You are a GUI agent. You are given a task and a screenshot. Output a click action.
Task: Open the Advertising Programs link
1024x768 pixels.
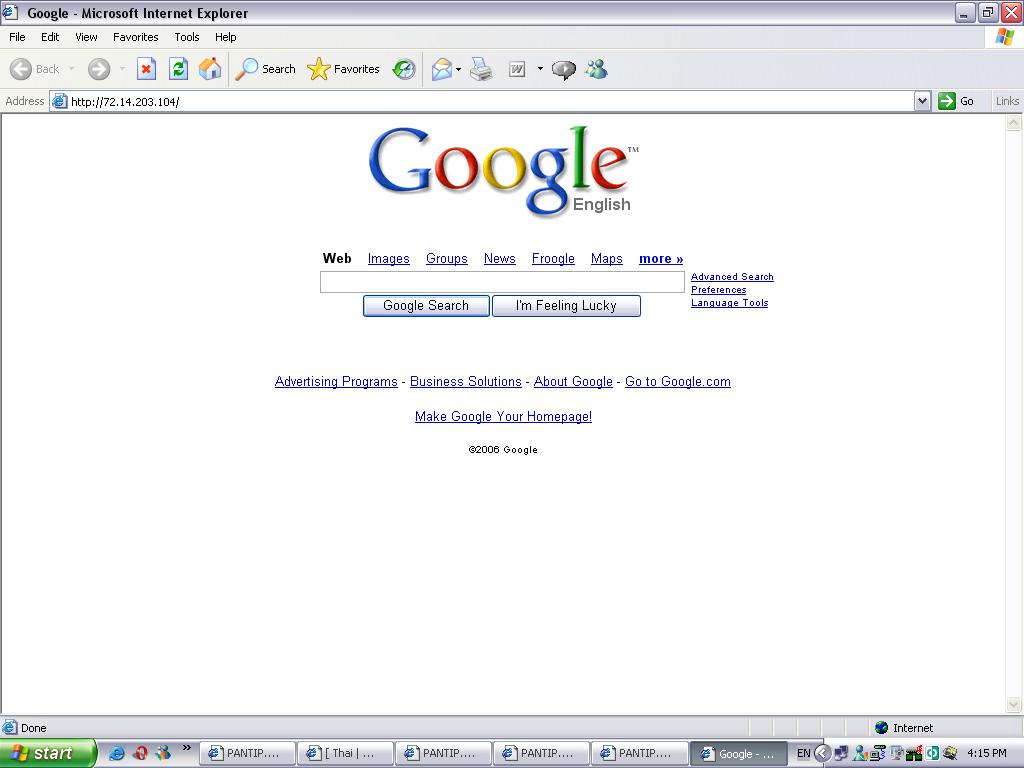coord(336,381)
